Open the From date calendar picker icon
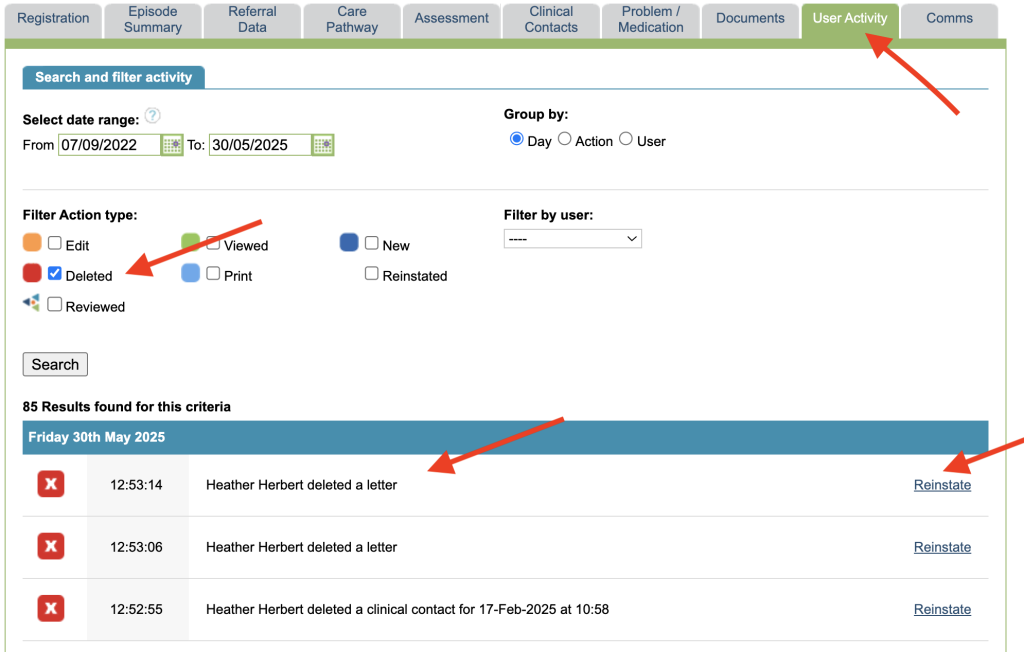This screenshot has height=652, width=1024. coord(172,145)
